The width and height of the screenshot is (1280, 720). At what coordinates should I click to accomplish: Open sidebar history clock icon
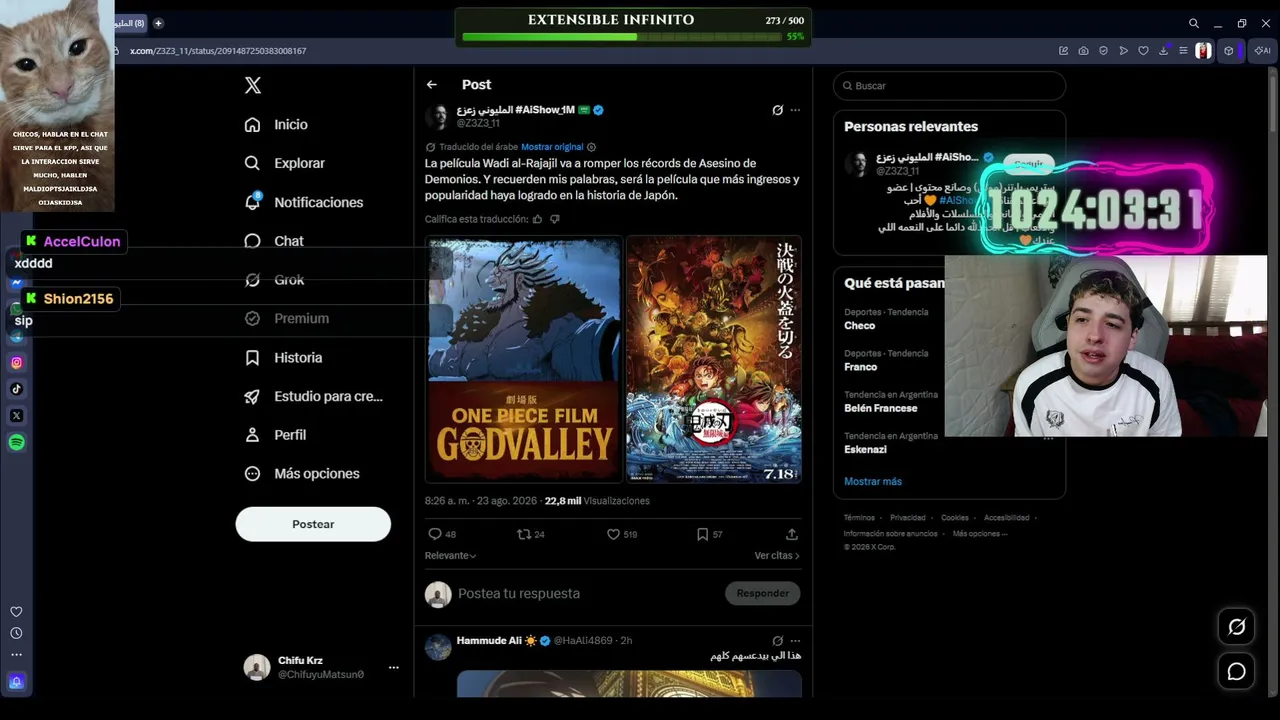pos(16,633)
